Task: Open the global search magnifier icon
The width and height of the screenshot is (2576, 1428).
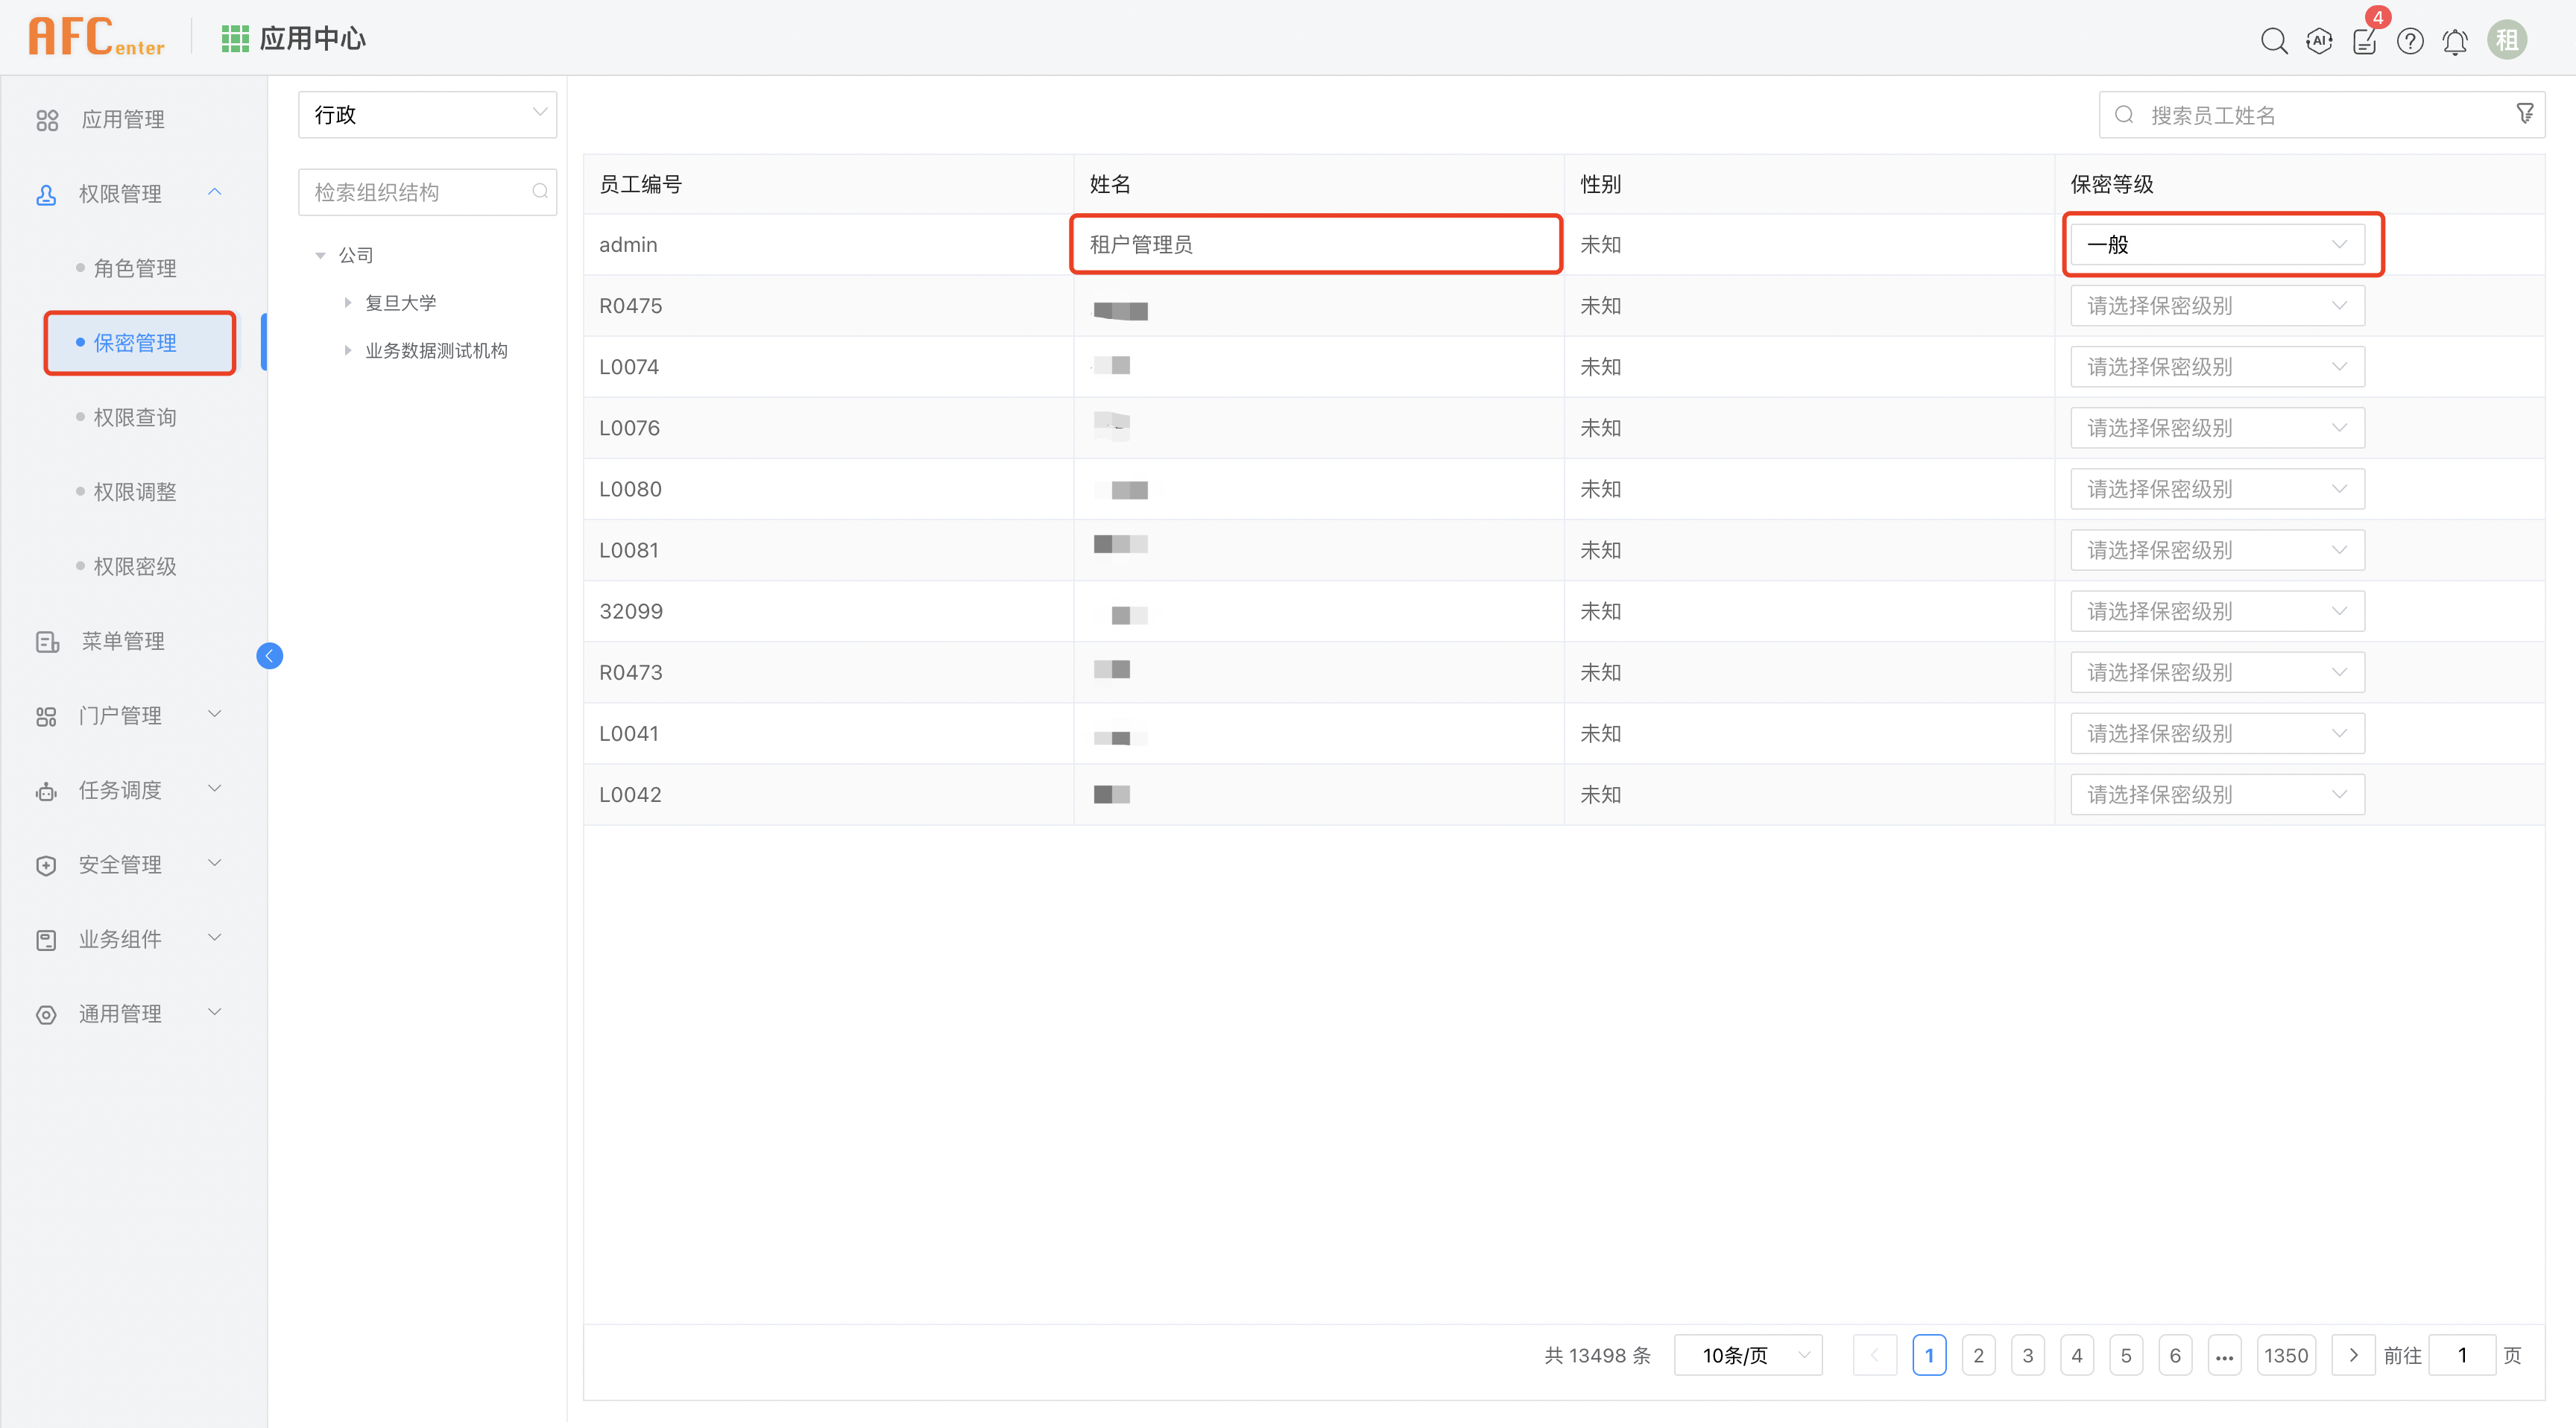Action: coord(2273,40)
